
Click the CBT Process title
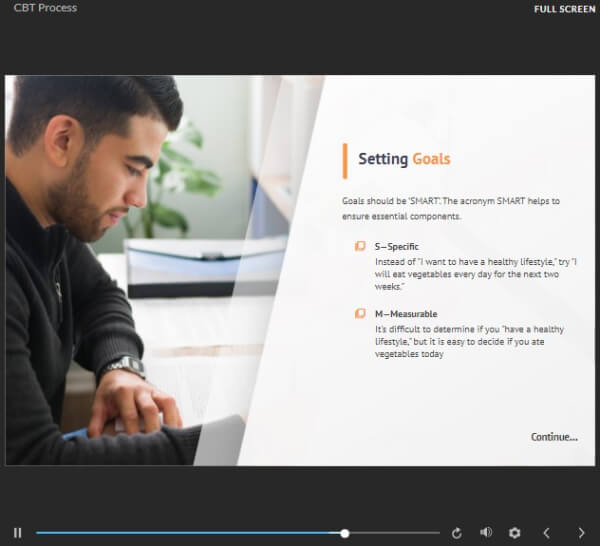(x=45, y=8)
